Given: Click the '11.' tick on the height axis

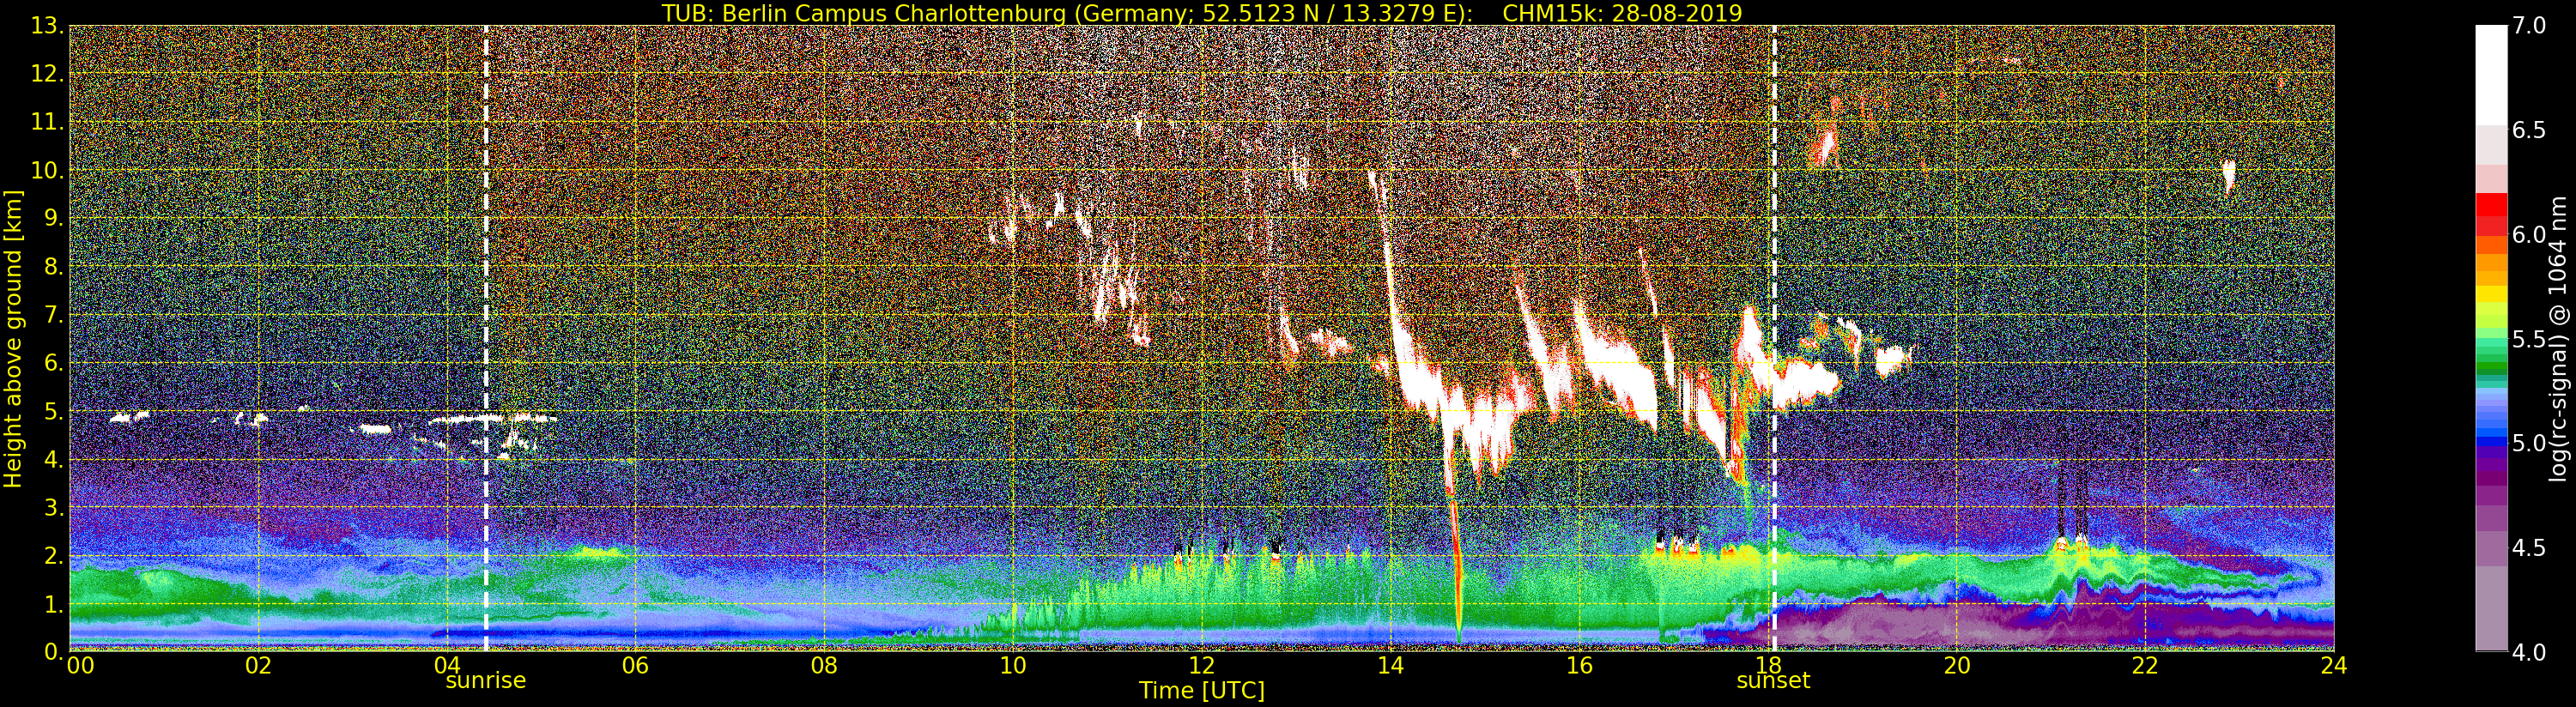Looking at the screenshot, I should [x=47, y=122].
